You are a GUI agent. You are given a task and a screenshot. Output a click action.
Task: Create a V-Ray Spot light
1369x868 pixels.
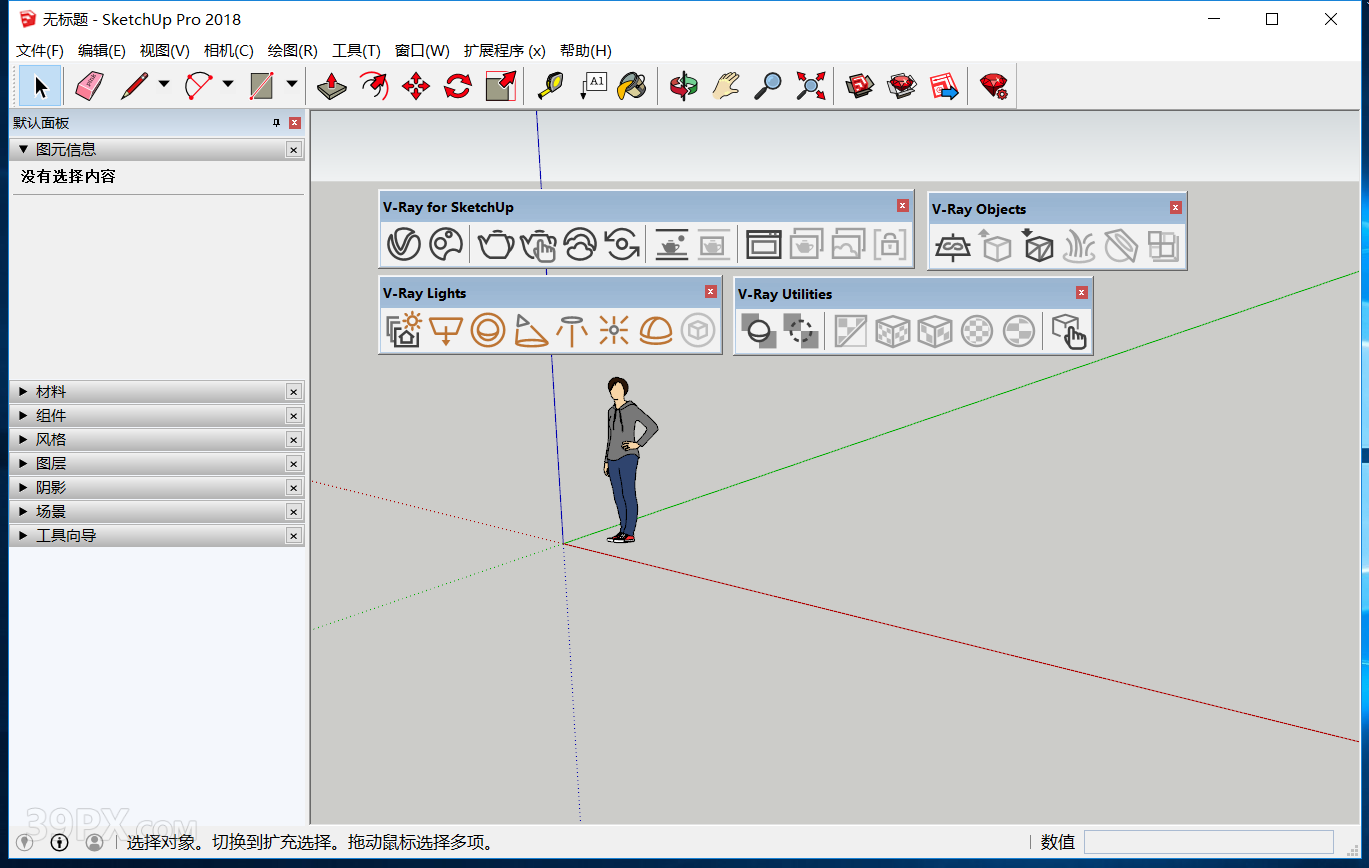click(530, 330)
